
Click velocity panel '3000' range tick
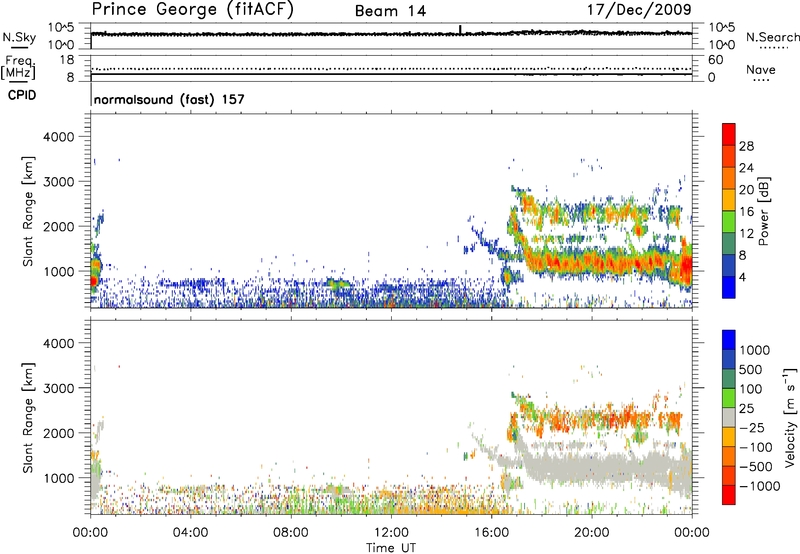pyautogui.click(x=58, y=388)
